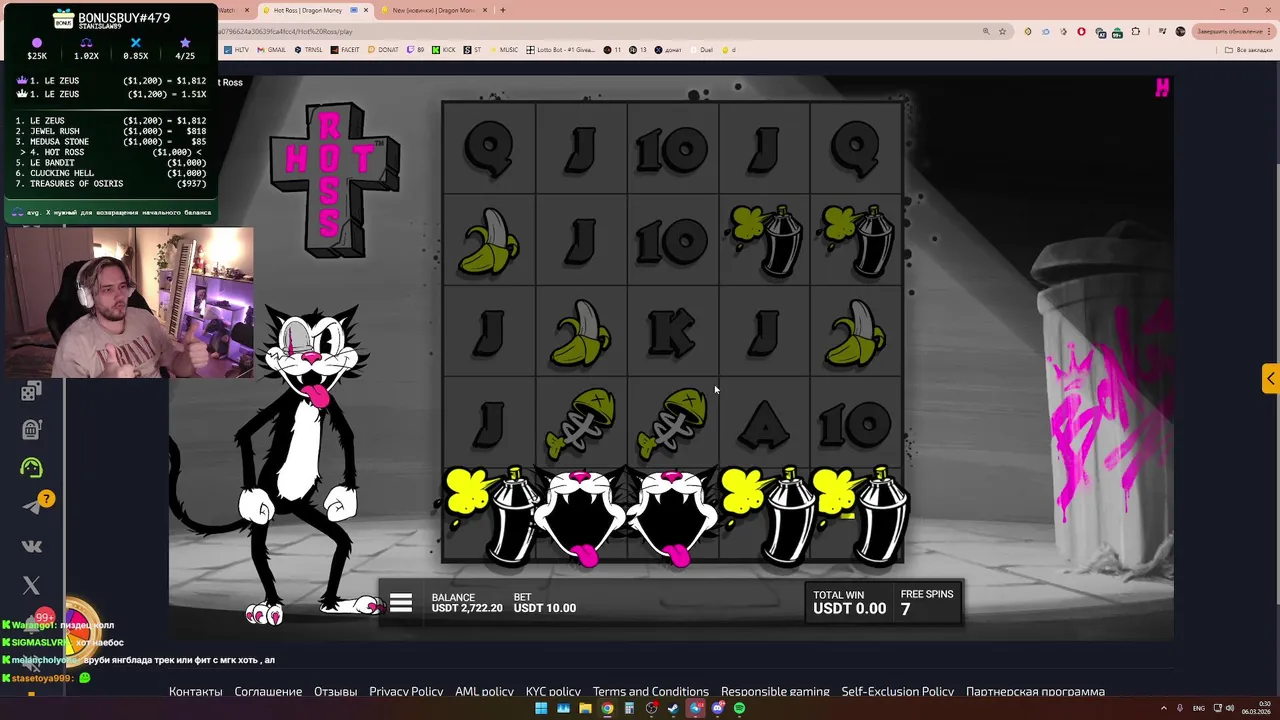Open Self-Exclusion Policy footer link

pyautogui.click(x=897, y=691)
